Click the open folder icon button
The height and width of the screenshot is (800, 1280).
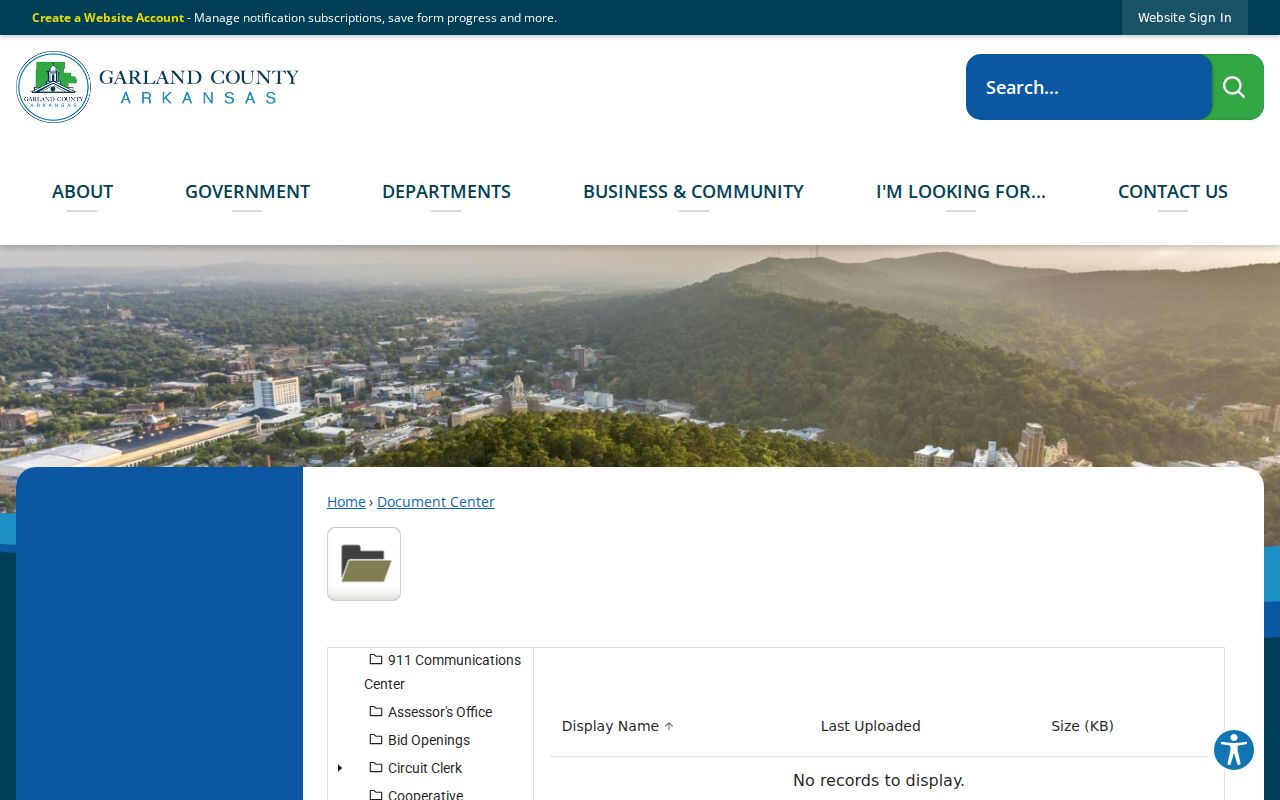click(364, 564)
